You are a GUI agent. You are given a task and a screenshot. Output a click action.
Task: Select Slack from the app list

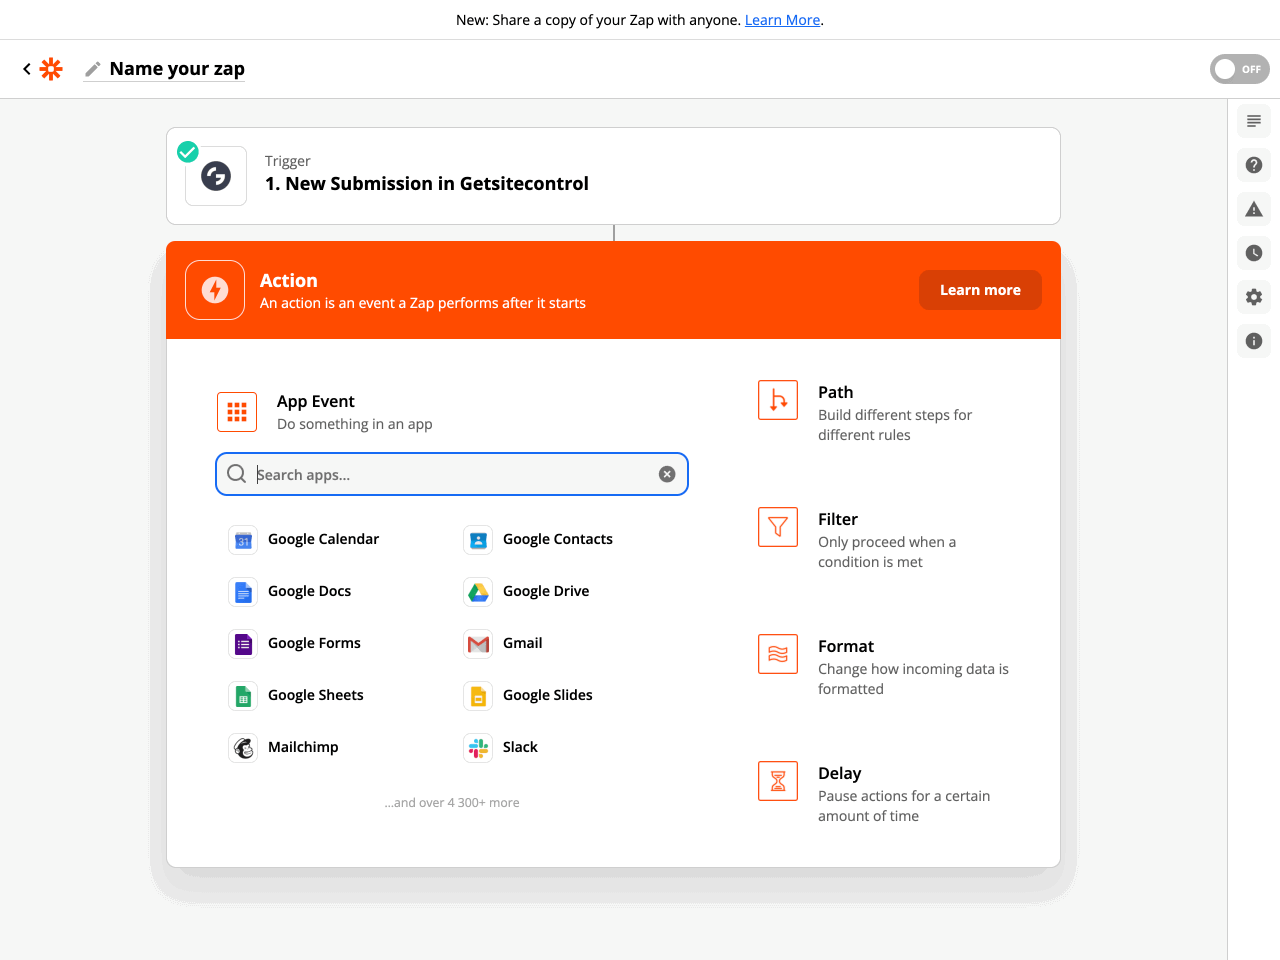coord(519,747)
